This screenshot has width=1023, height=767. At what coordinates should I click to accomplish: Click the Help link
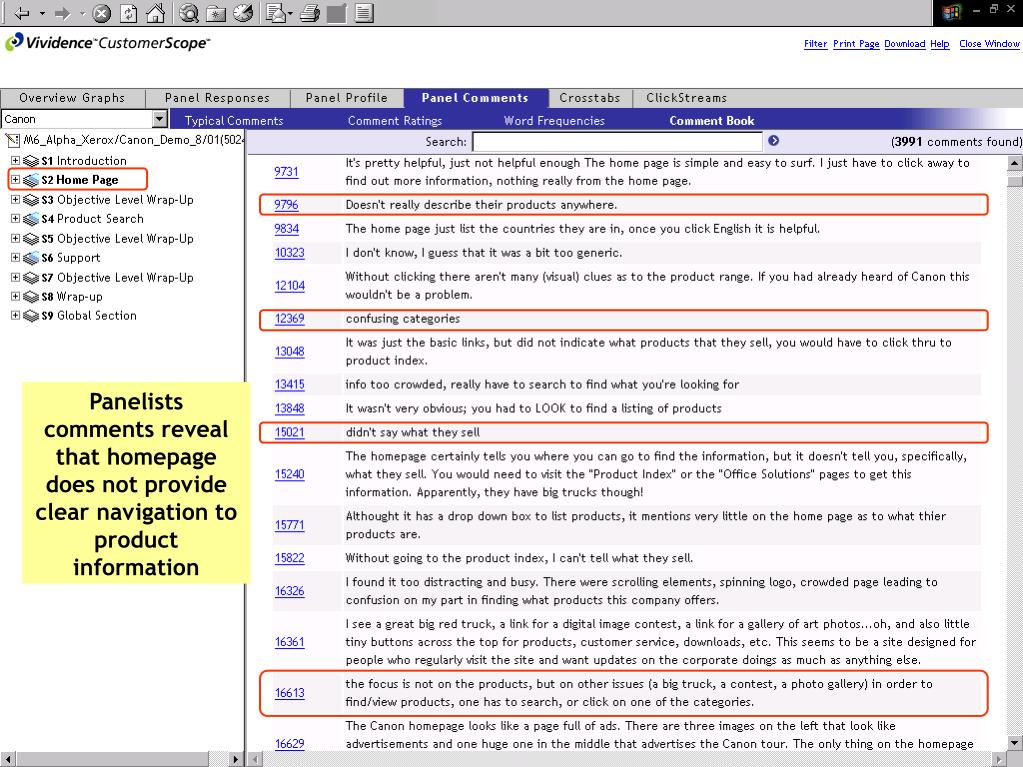[939, 44]
